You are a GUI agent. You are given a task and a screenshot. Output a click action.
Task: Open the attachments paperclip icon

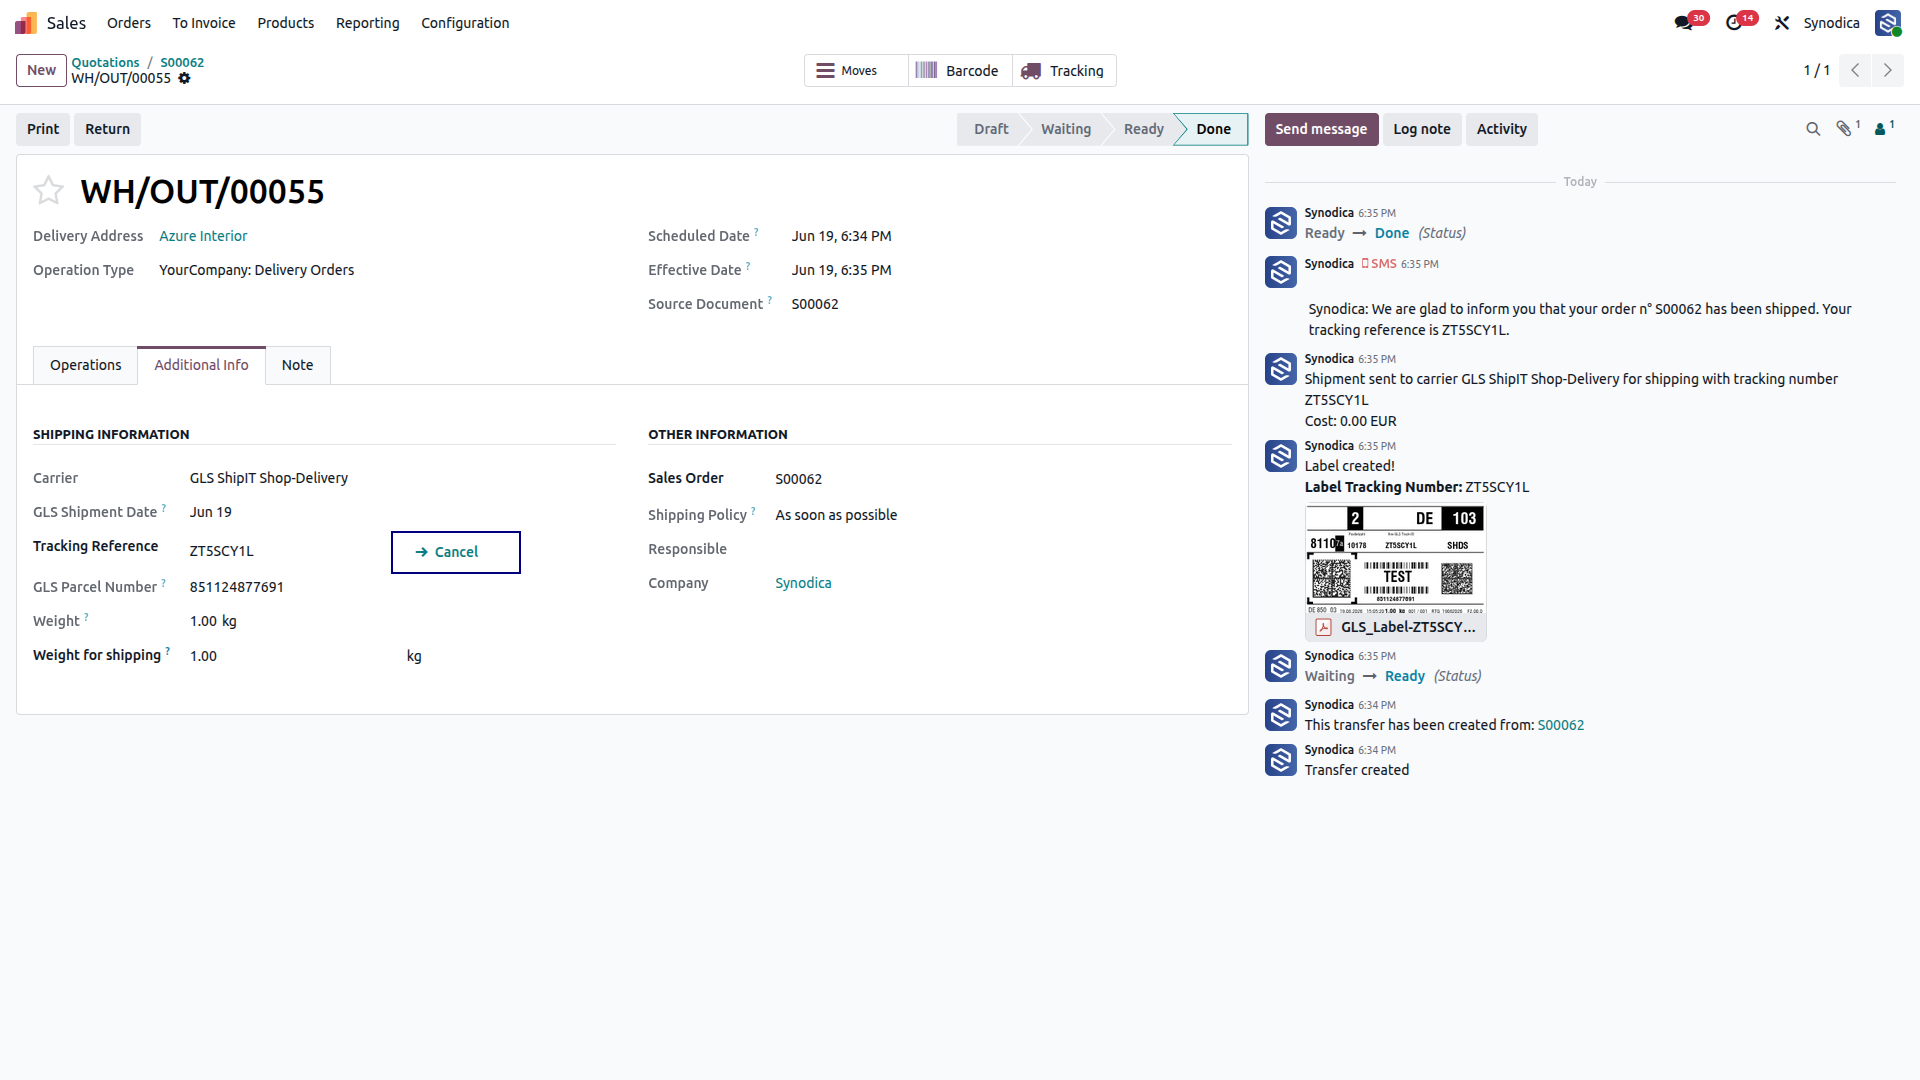[1845, 129]
